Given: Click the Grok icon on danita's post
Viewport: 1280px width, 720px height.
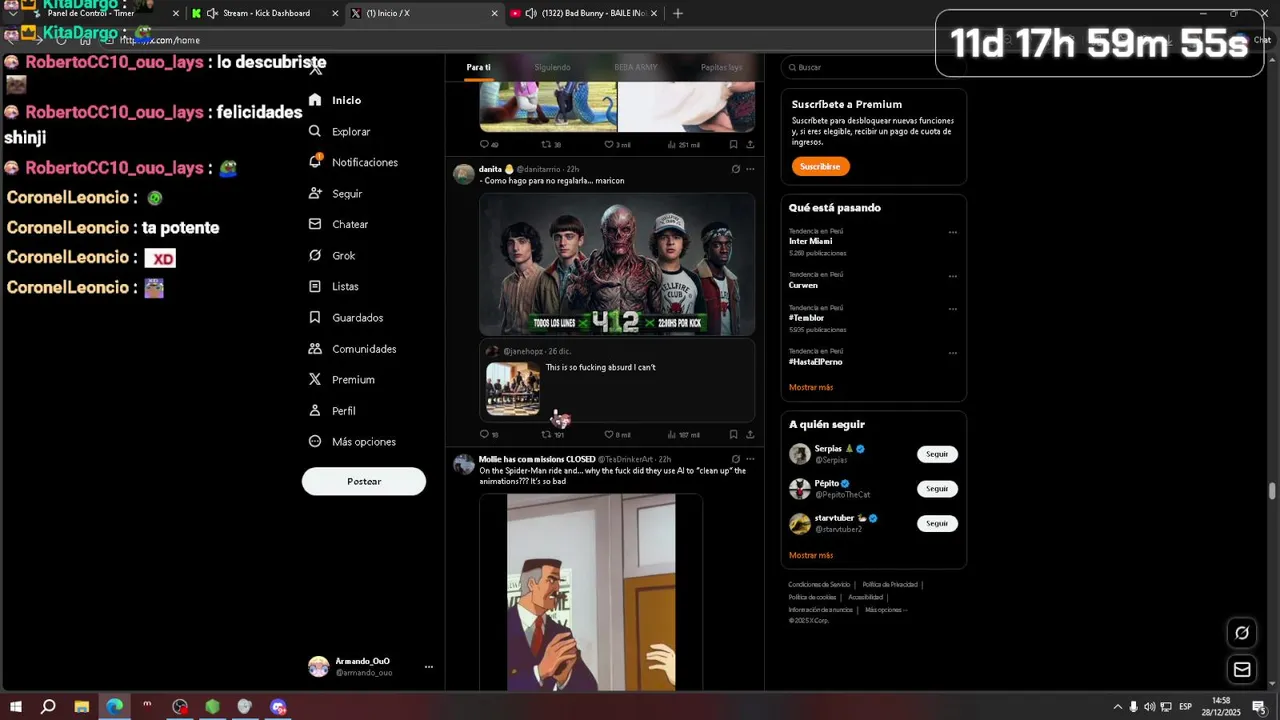Looking at the screenshot, I should tap(736, 169).
